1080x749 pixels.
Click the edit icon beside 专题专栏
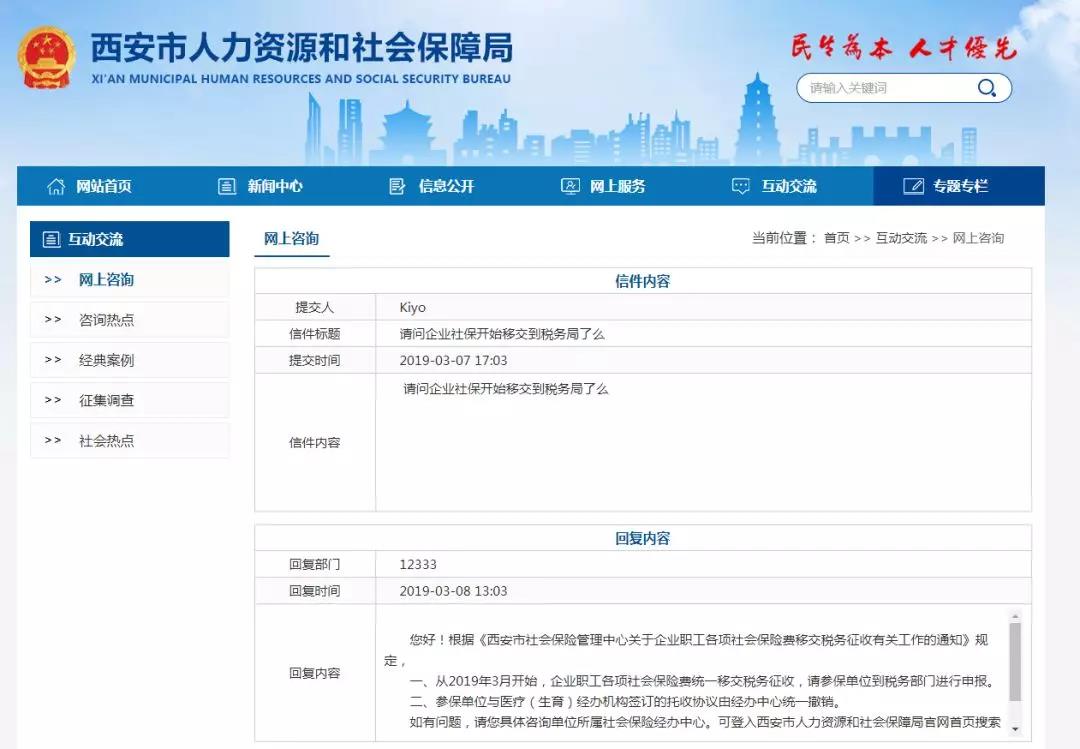point(913,186)
